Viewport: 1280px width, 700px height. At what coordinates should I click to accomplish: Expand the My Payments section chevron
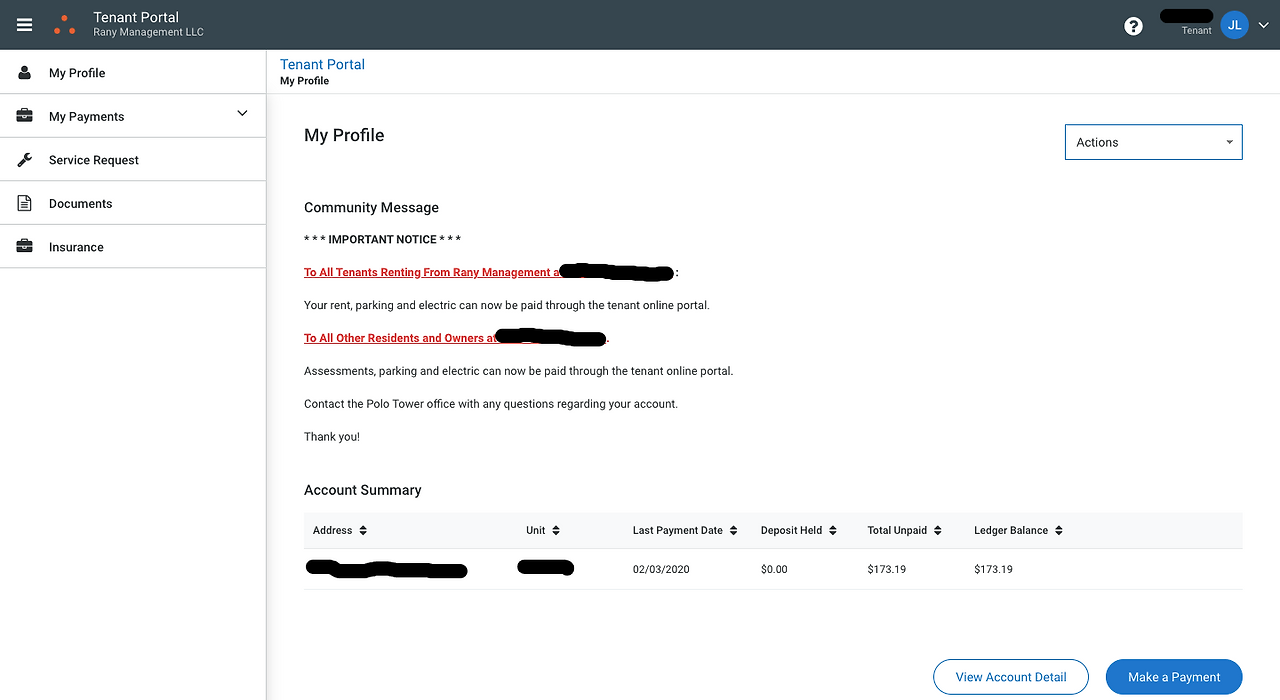[242, 114]
